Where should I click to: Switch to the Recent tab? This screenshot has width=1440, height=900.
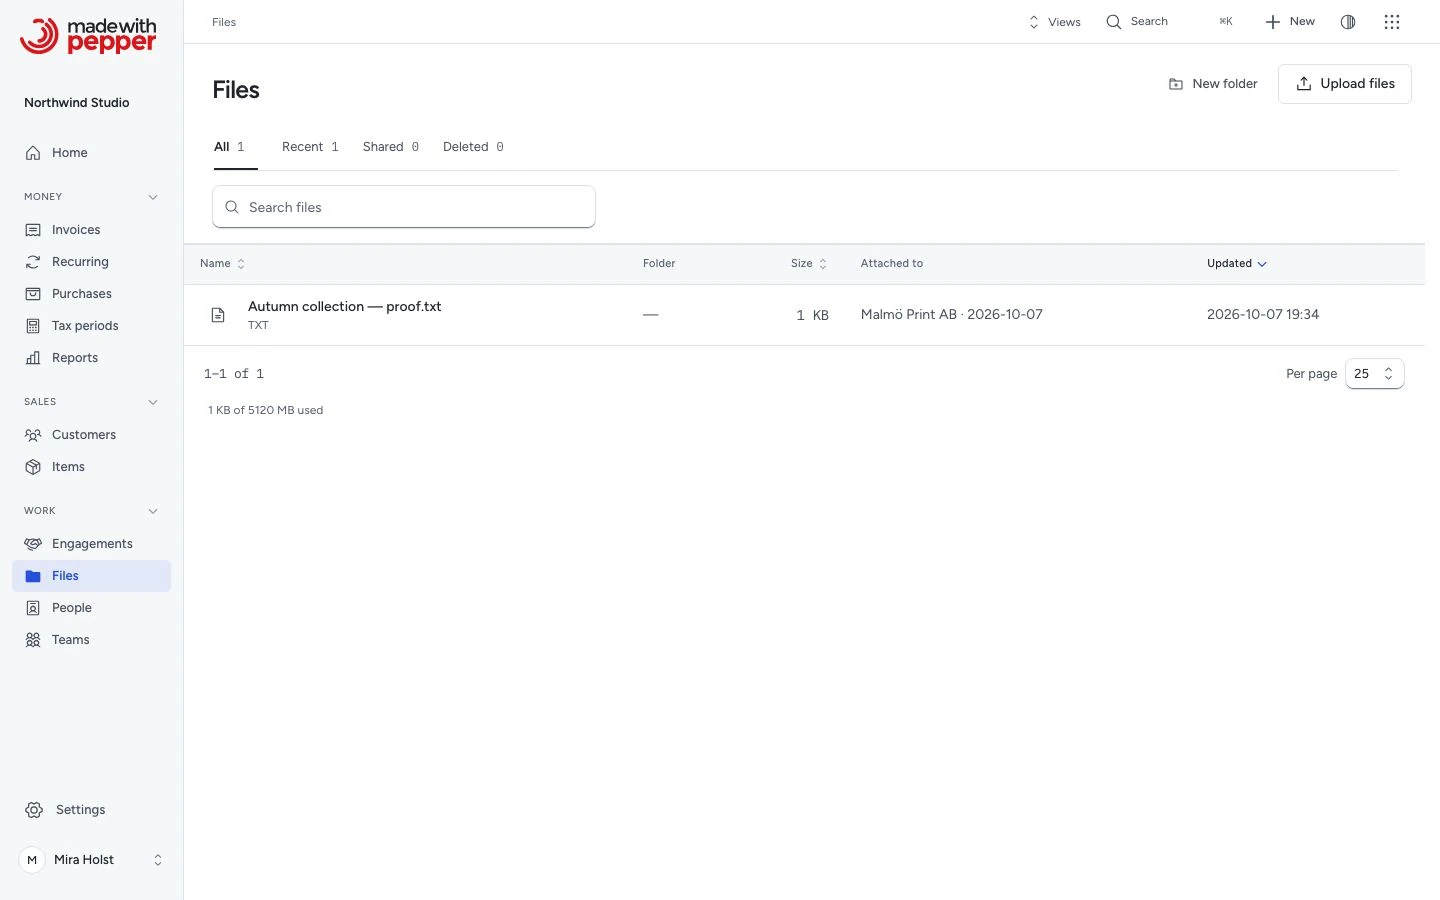tap(310, 147)
